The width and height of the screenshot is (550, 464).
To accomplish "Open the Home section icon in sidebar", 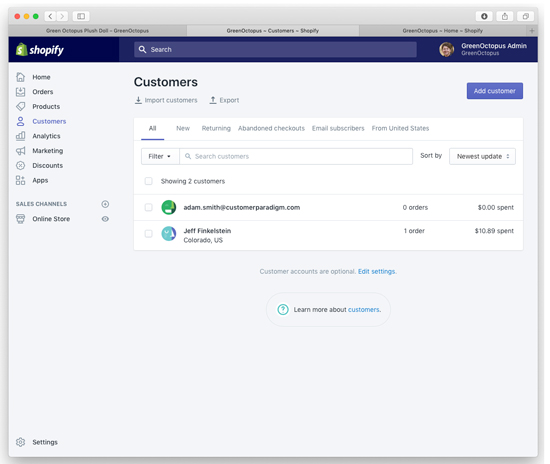I will (20, 77).
